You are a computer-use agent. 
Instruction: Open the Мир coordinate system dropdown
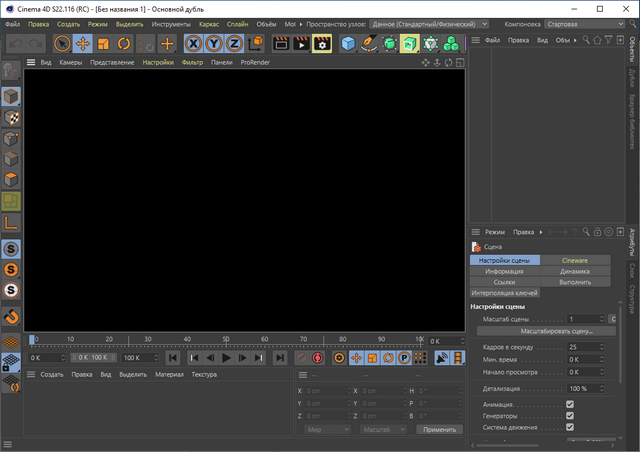click(x=328, y=429)
